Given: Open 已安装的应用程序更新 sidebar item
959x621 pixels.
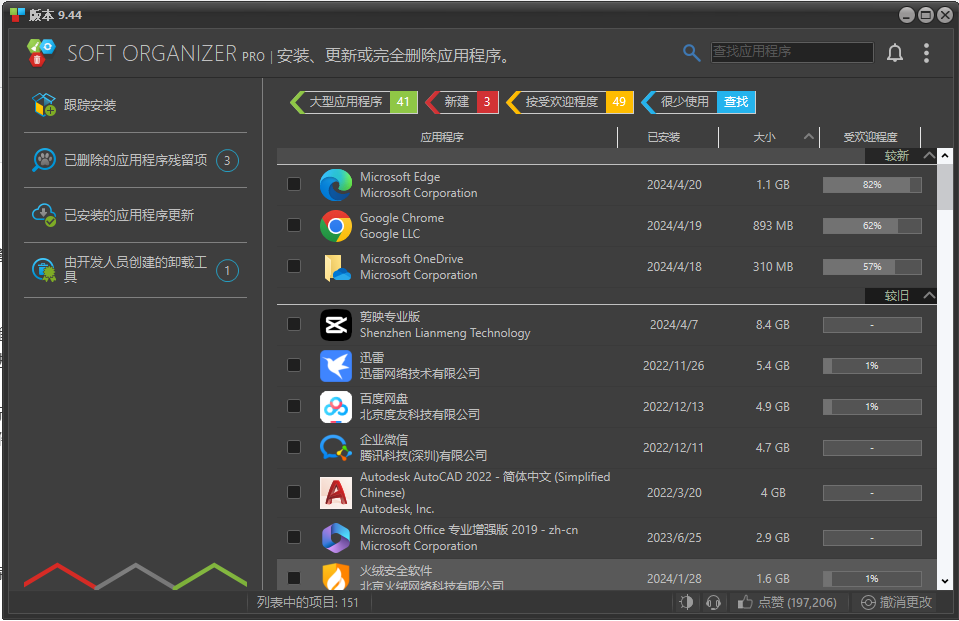Looking at the screenshot, I should (135, 215).
